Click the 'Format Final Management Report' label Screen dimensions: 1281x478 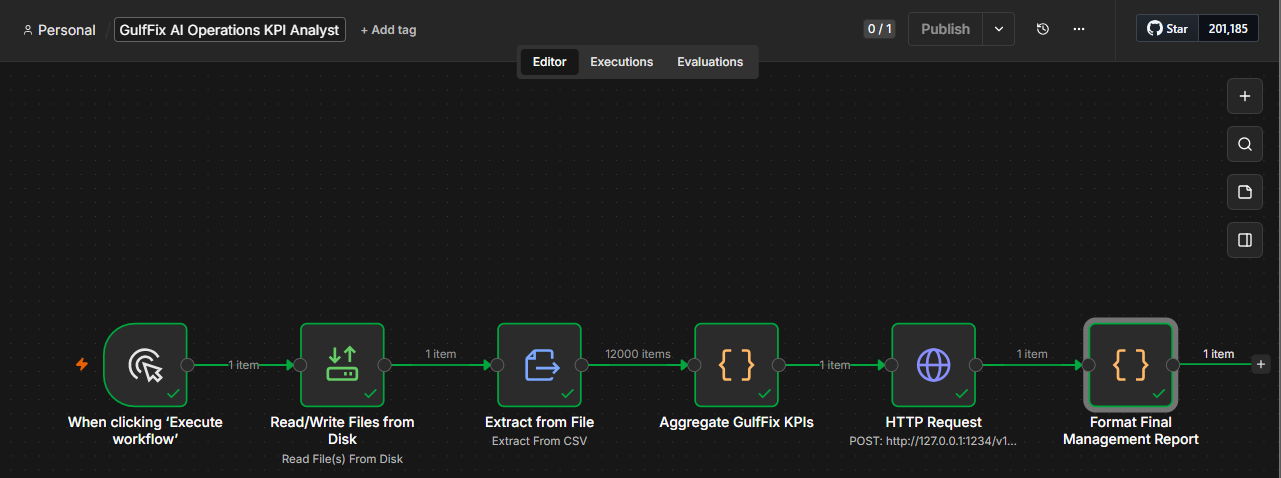point(1130,431)
